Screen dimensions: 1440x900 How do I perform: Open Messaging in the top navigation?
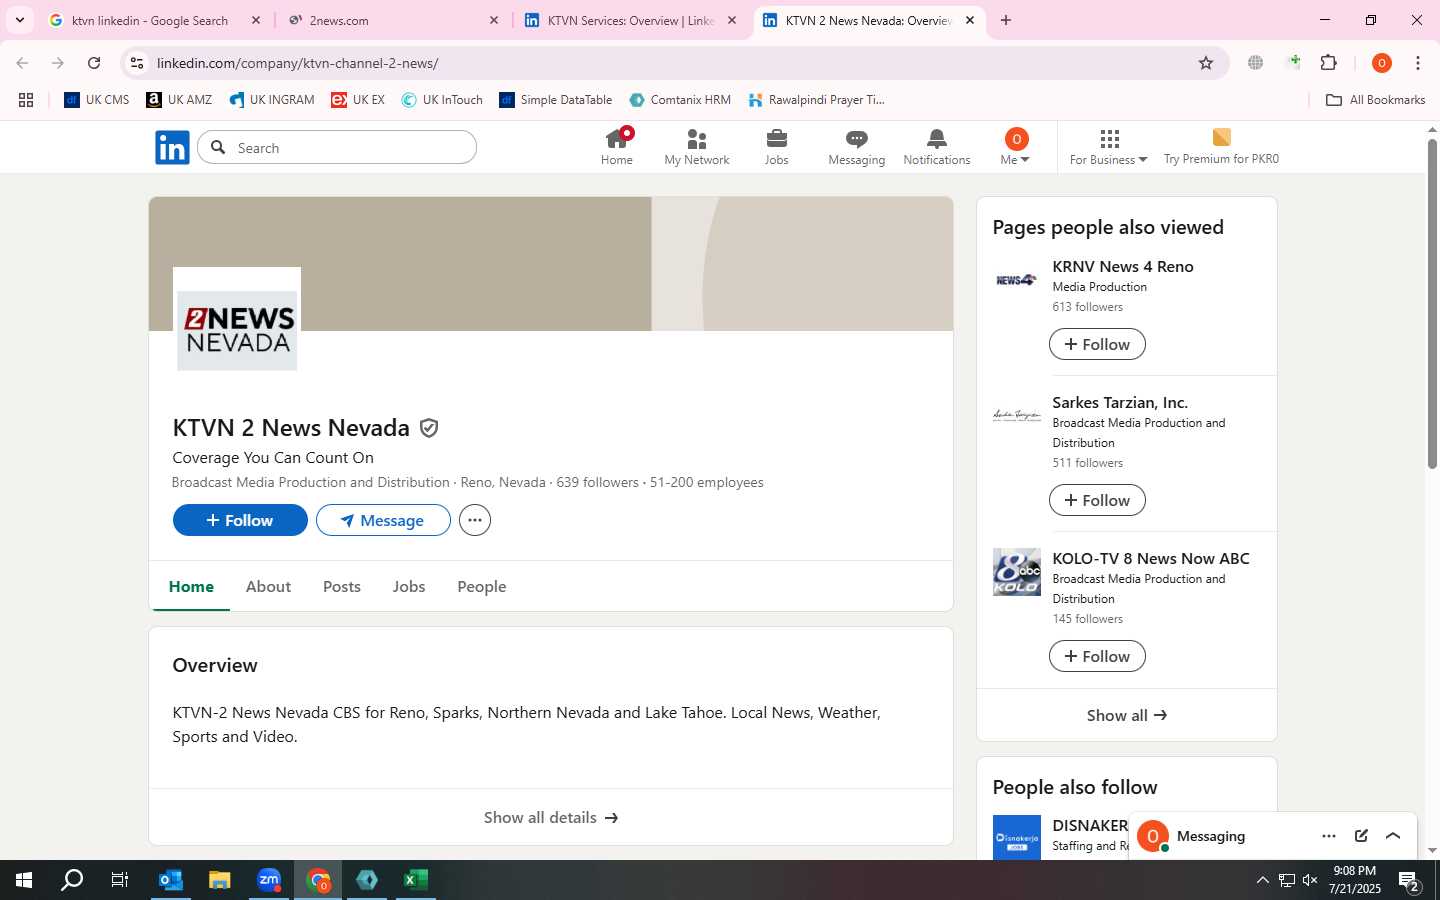coord(857,147)
